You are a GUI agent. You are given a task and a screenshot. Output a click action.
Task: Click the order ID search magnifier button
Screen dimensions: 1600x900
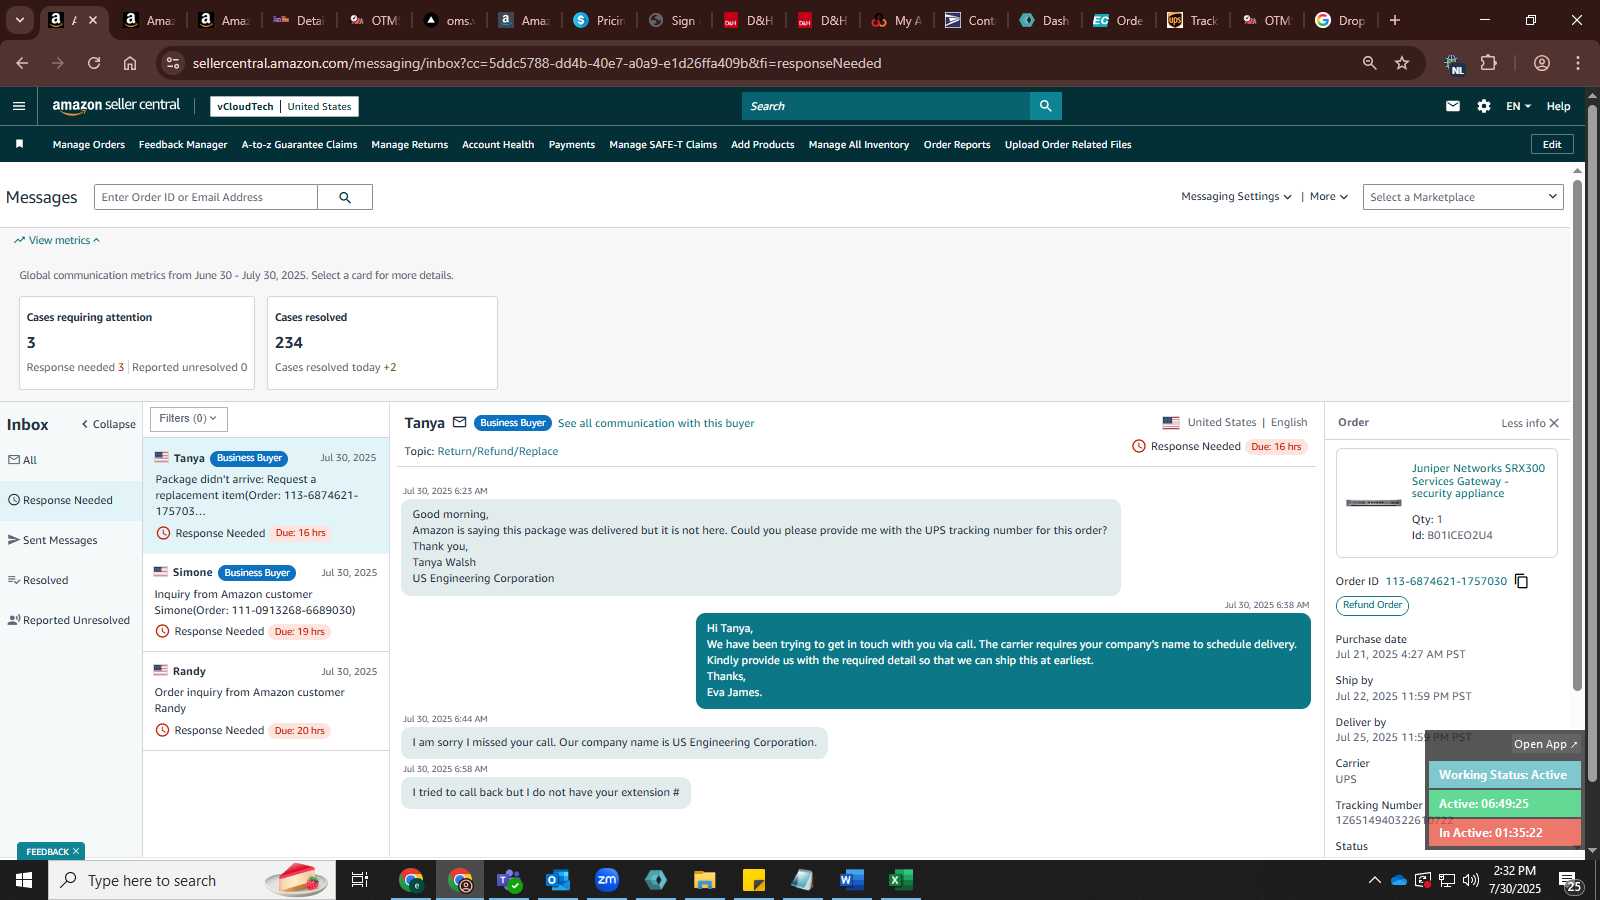[345, 197]
